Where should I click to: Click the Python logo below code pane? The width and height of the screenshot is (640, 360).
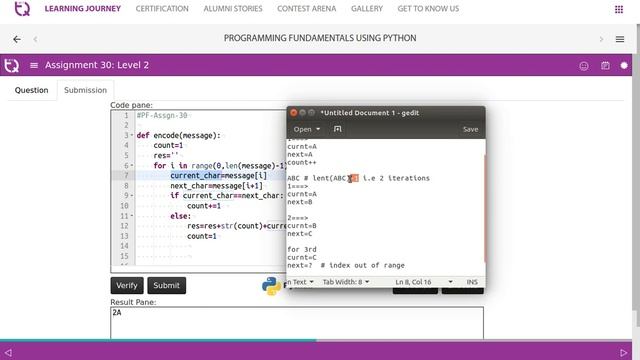271,286
